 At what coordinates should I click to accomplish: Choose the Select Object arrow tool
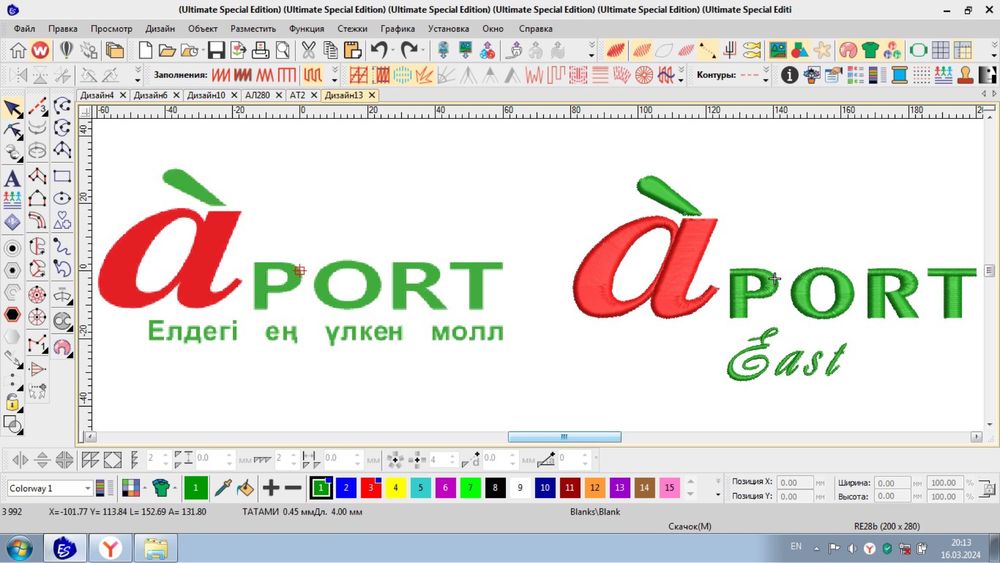pyautogui.click(x=12, y=108)
